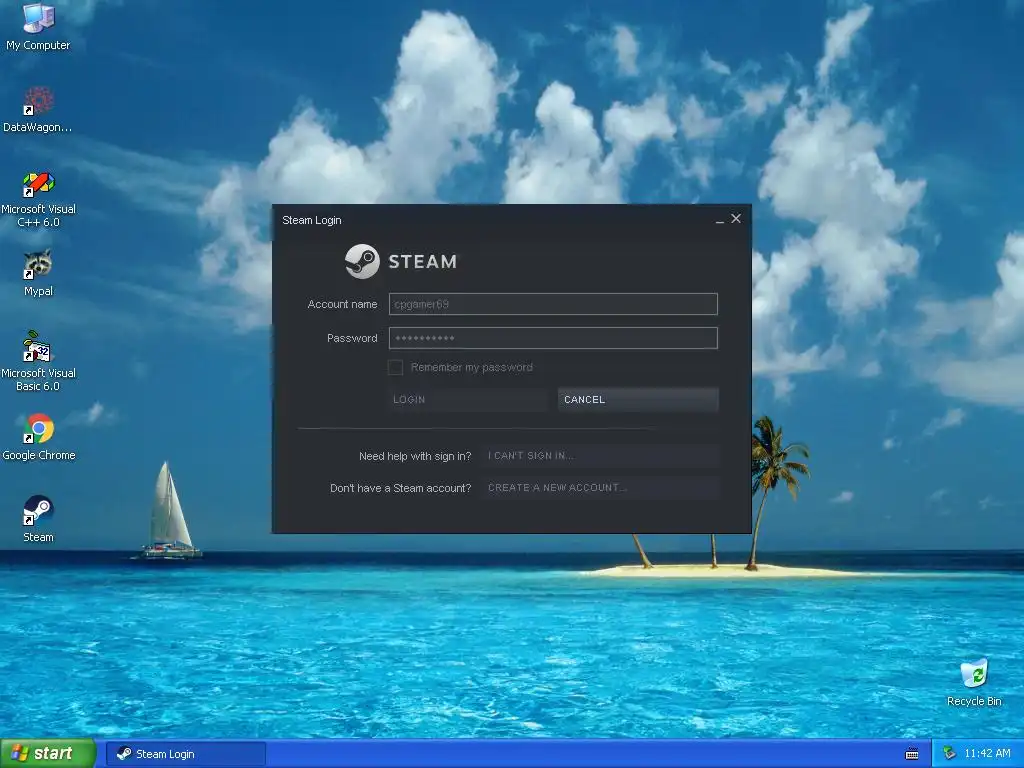Image resolution: width=1024 pixels, height=768 pixels.
Task: Select Microsoft Visual C++ 6.0 shortcut
Action: [39, 199]
